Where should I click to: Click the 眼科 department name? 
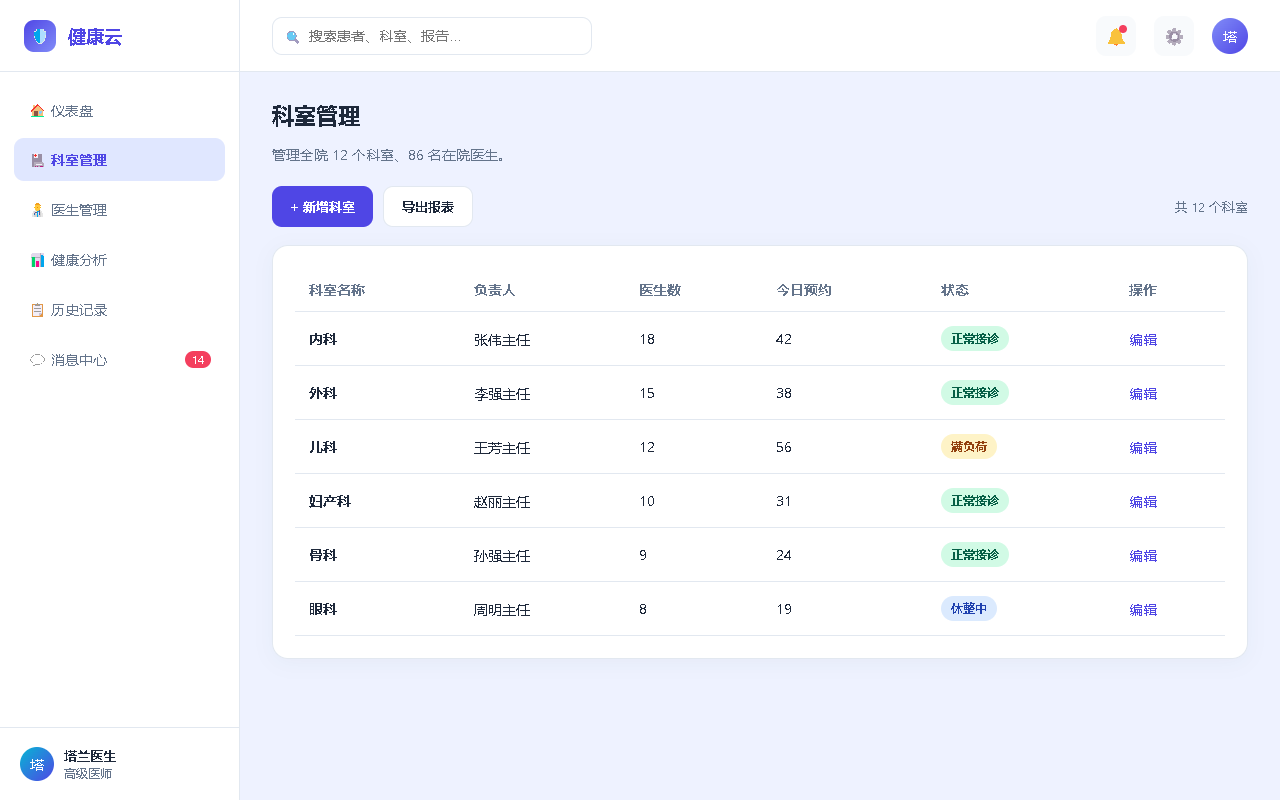point(323,610)
